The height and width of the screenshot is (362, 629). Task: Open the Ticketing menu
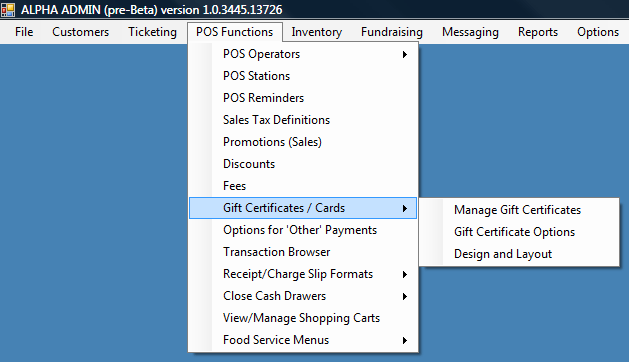152,32
